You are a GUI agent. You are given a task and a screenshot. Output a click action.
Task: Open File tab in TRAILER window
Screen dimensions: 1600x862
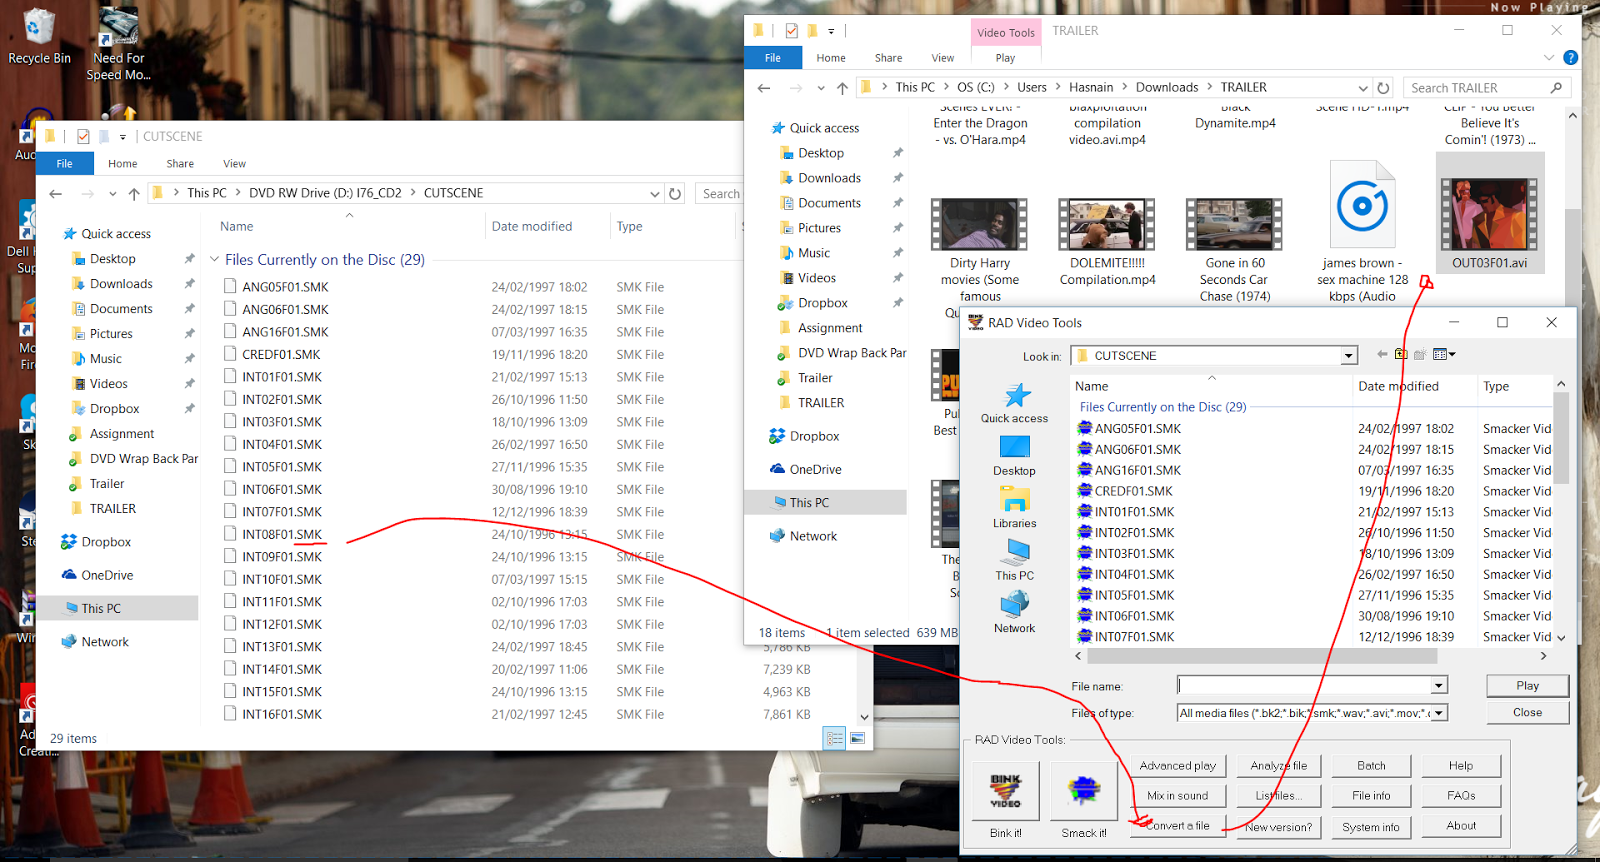[773, 58]
